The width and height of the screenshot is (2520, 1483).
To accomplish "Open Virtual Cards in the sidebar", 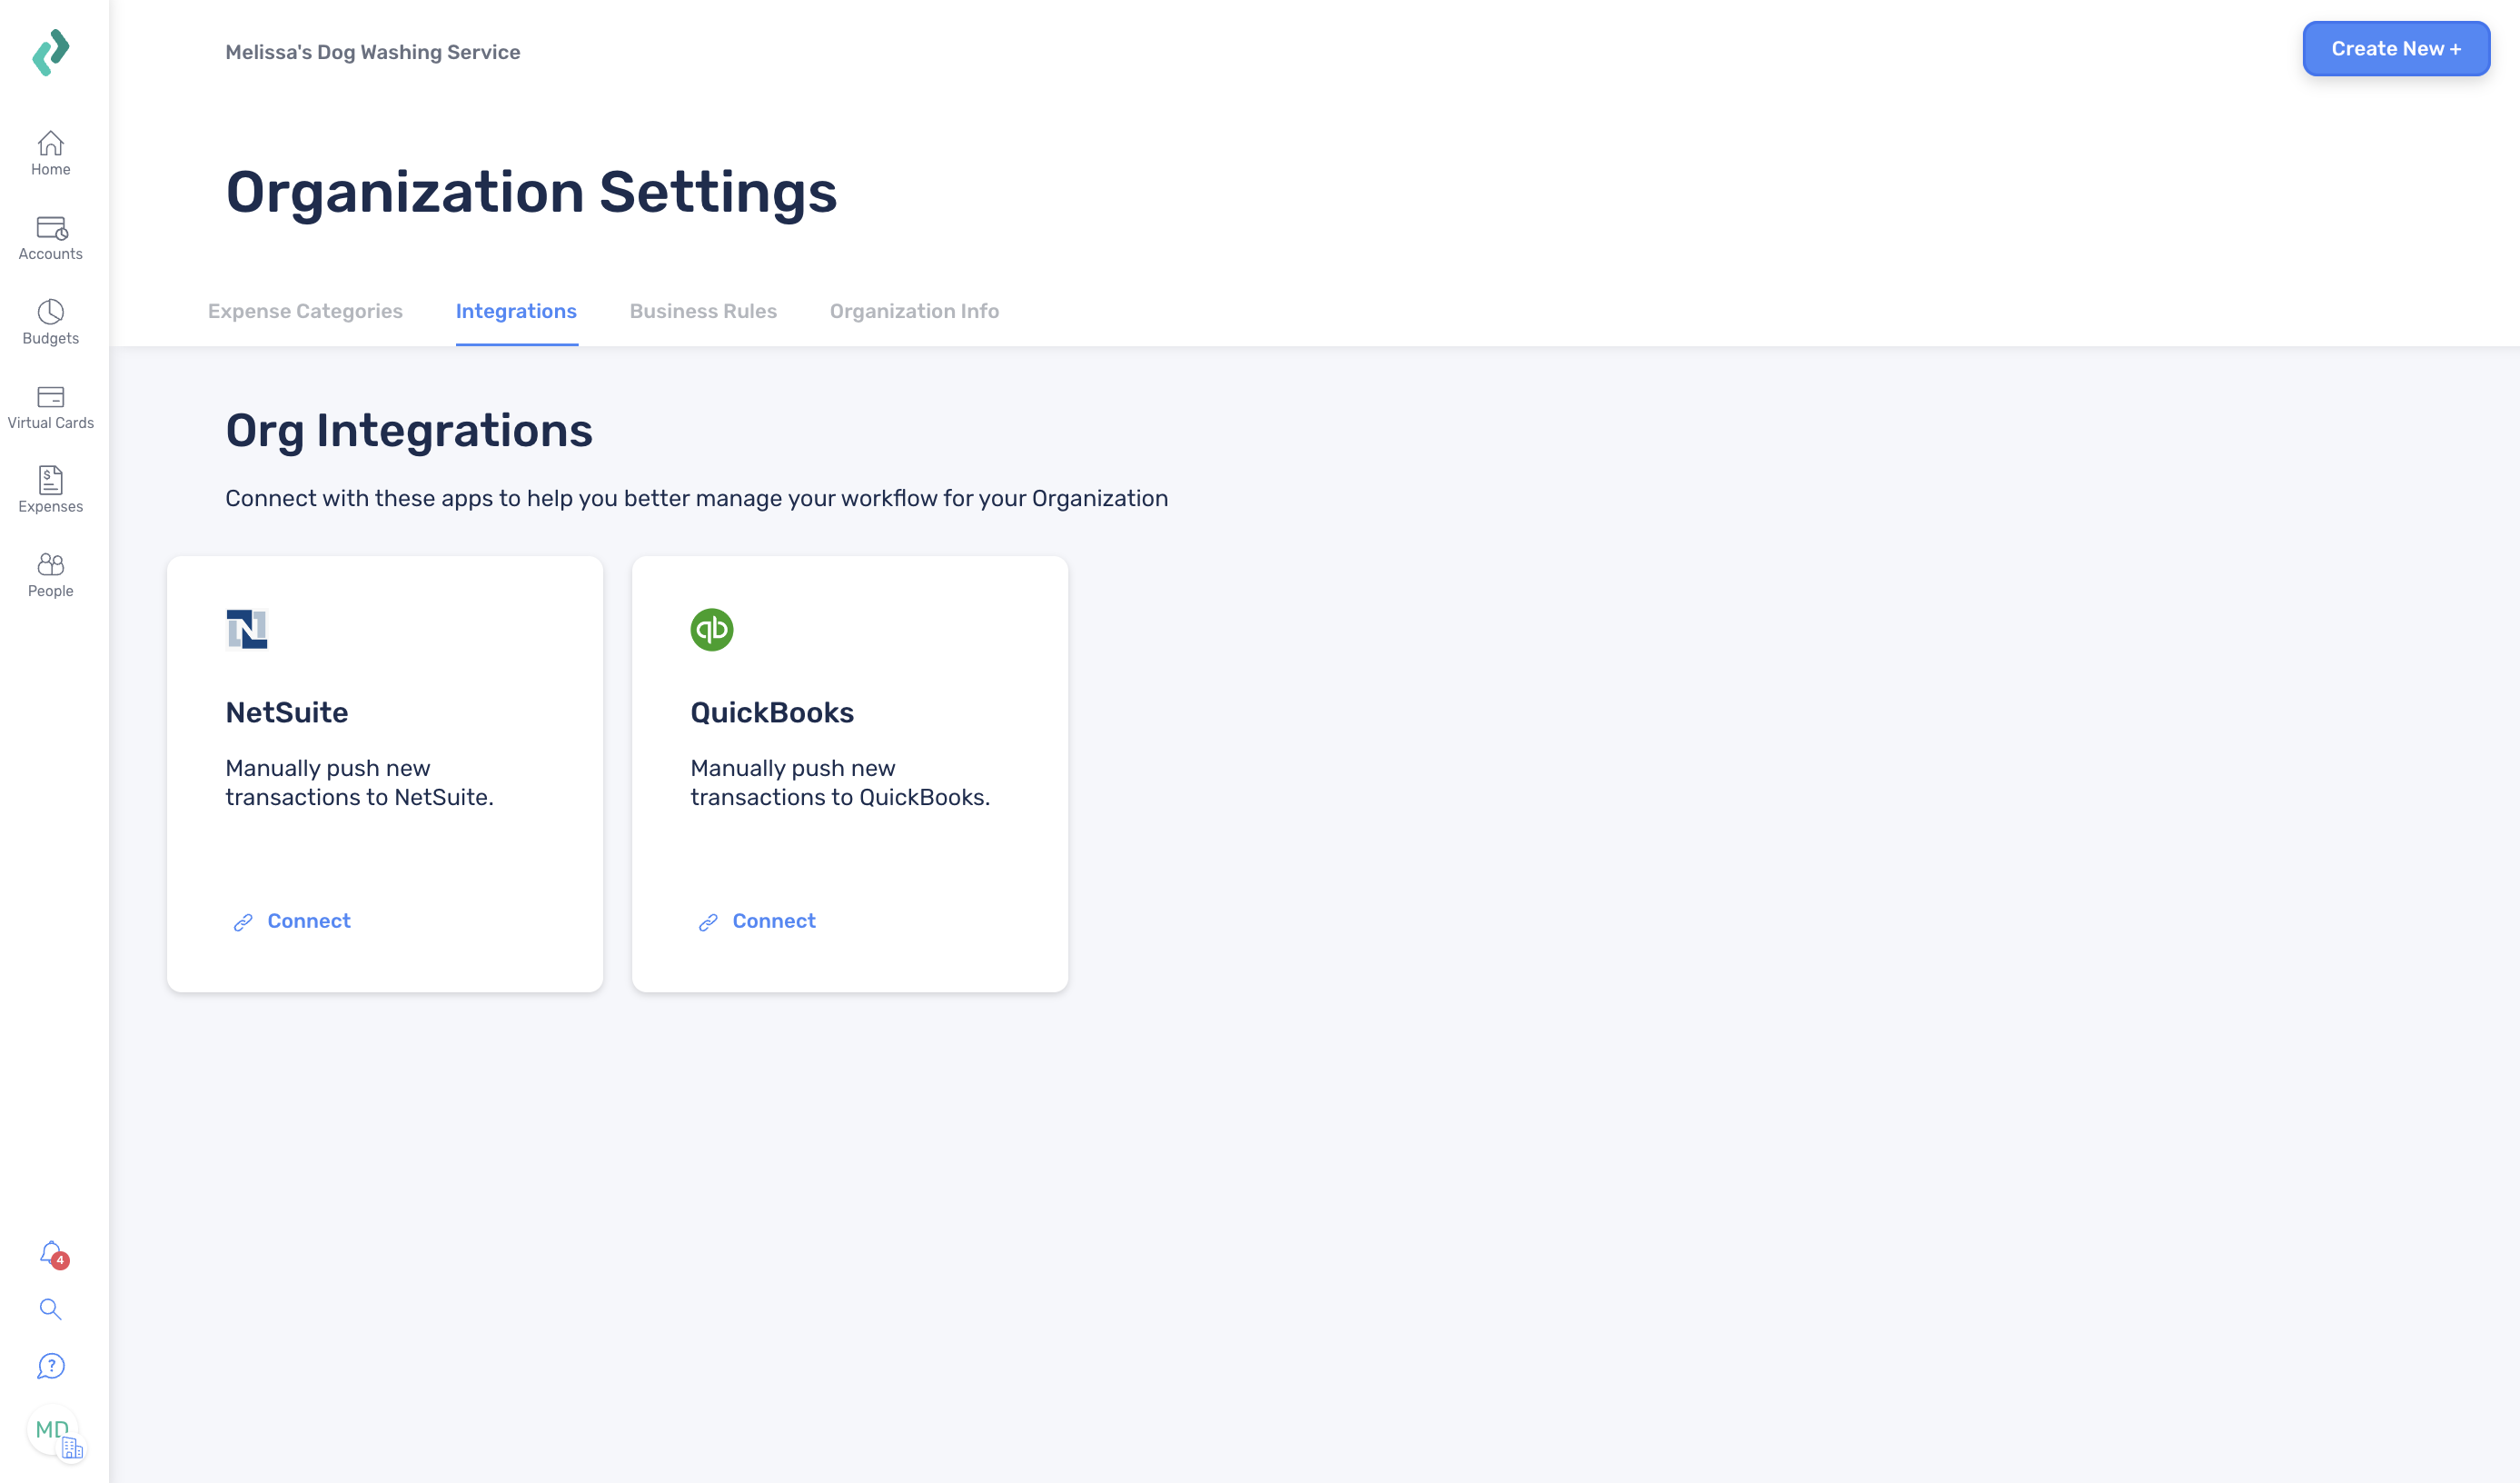I will pos(50,408).
